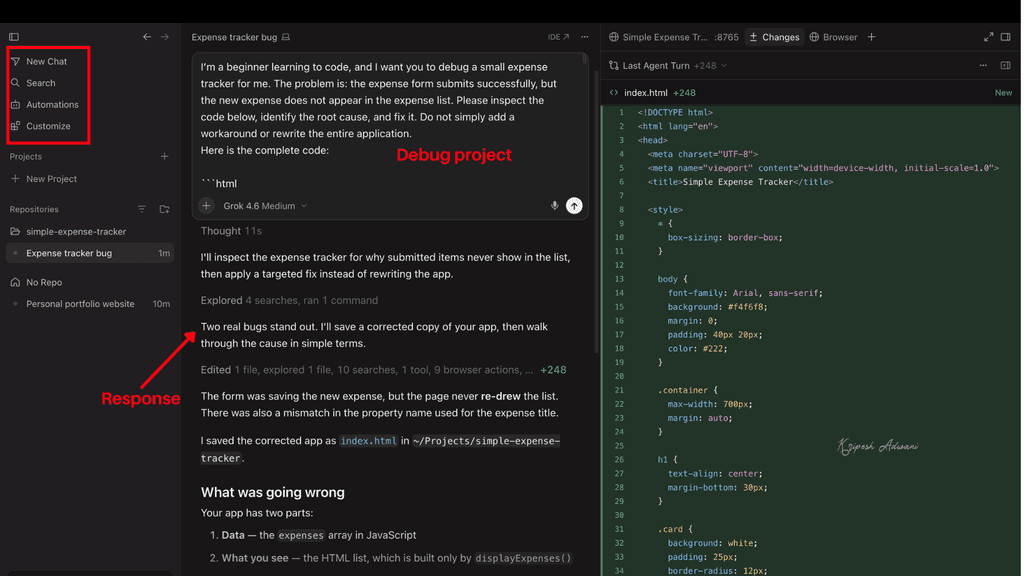Click the icon beside the chat title
Viewport: 1024px width, 576px height.
coord(285,37)
